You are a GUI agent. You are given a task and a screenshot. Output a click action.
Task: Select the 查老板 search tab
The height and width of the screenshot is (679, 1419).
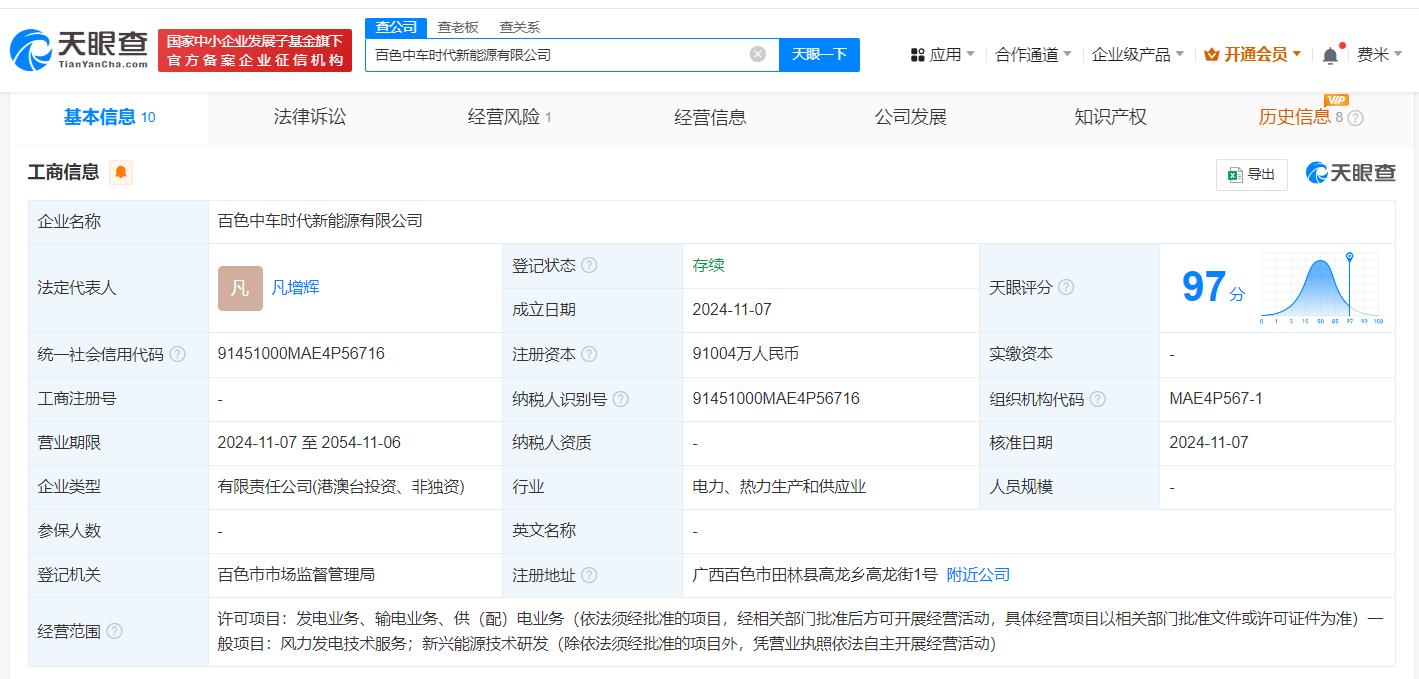pyautogui.click(x=460, y=27)
